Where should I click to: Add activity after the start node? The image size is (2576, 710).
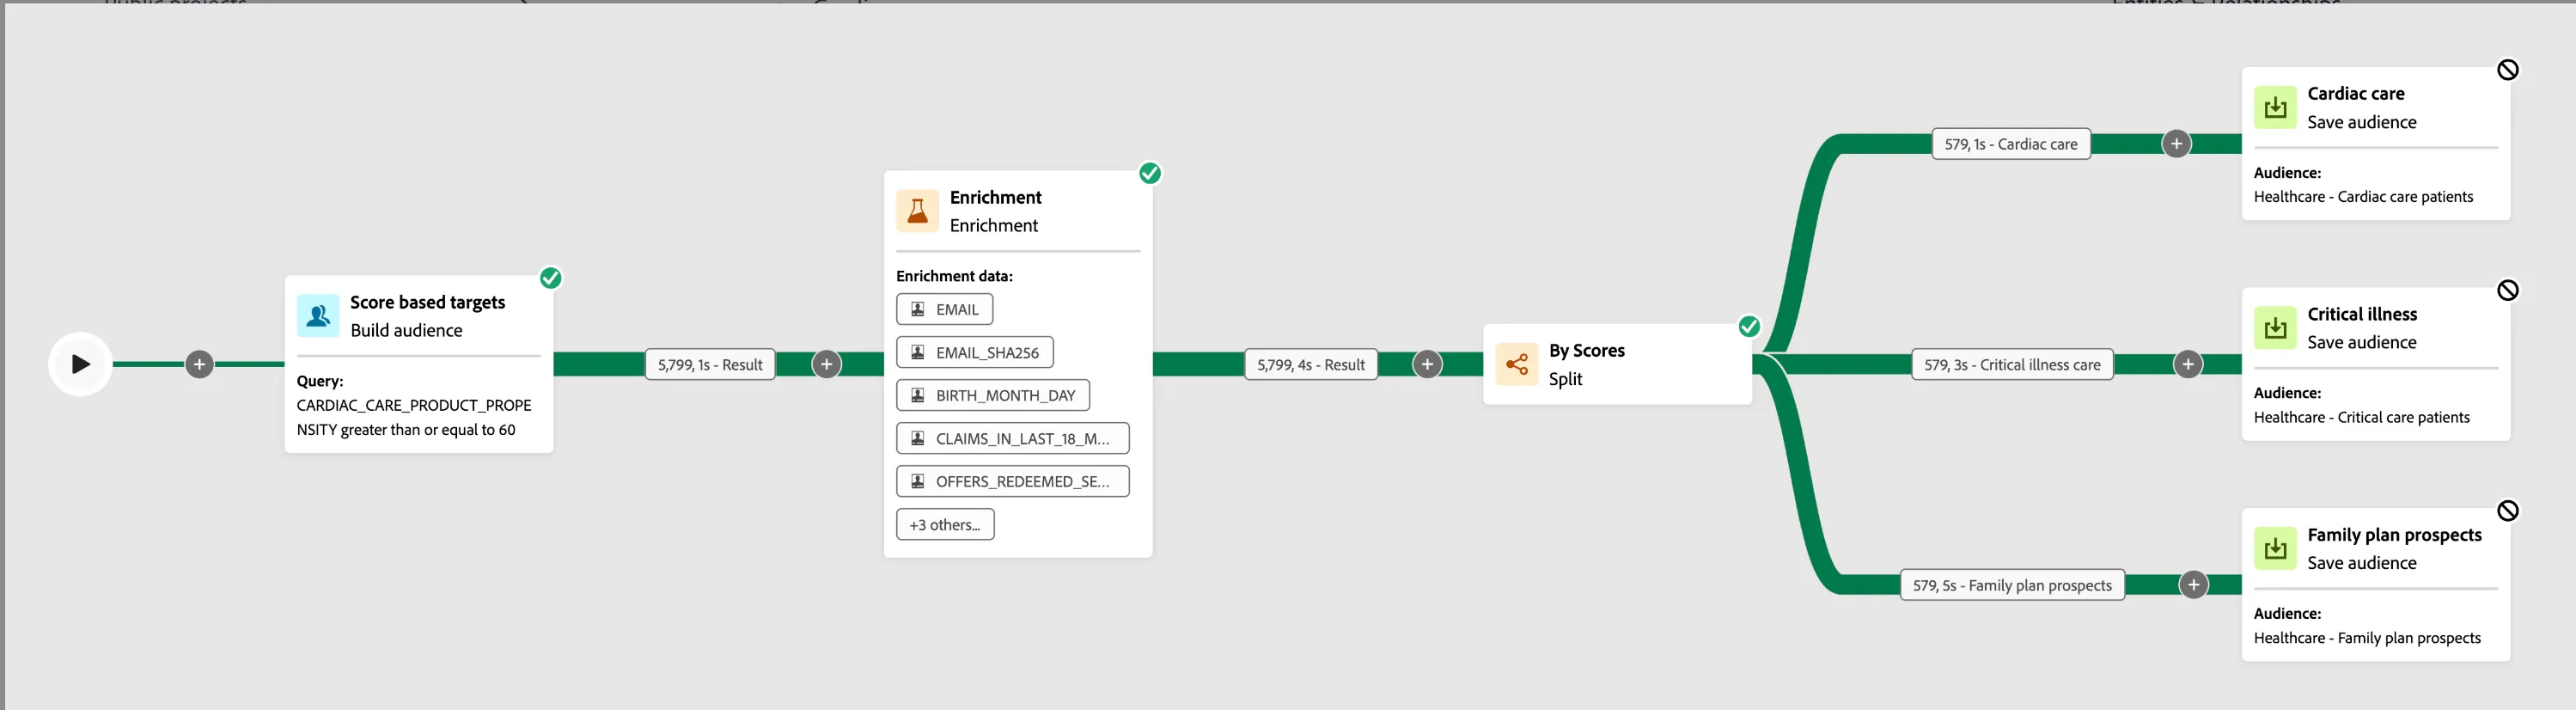[x=199, y=364]
